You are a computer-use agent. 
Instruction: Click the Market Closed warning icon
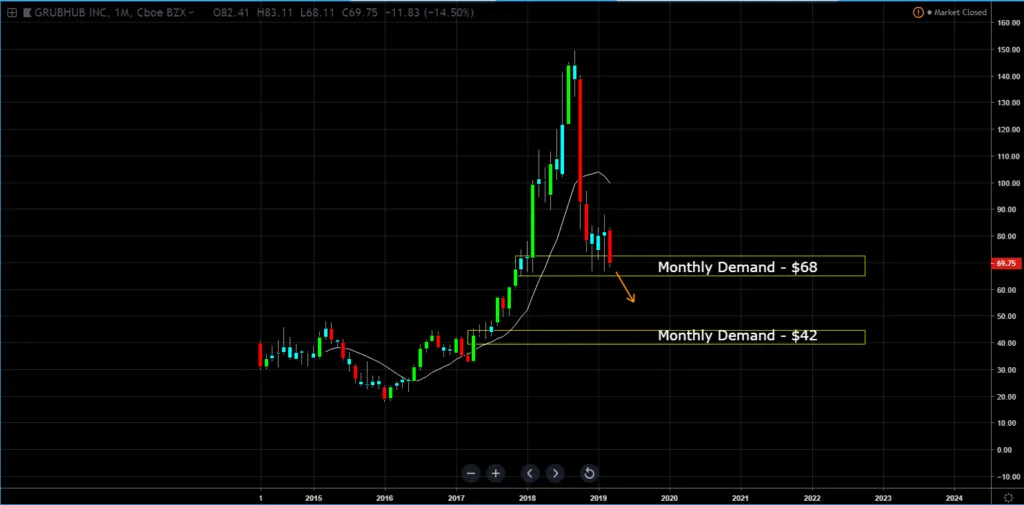[x=918, y=12]
